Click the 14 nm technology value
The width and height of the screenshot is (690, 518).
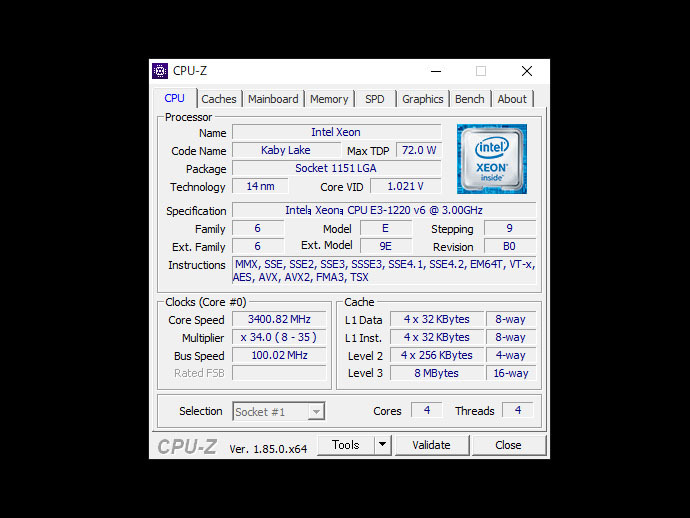(260, 186)
